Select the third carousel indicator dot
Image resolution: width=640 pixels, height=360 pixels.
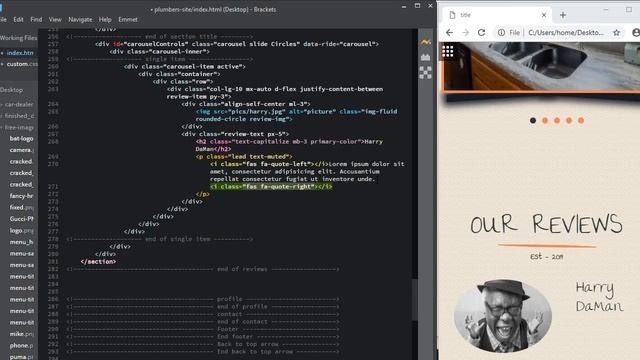click(x=557, y=120)
